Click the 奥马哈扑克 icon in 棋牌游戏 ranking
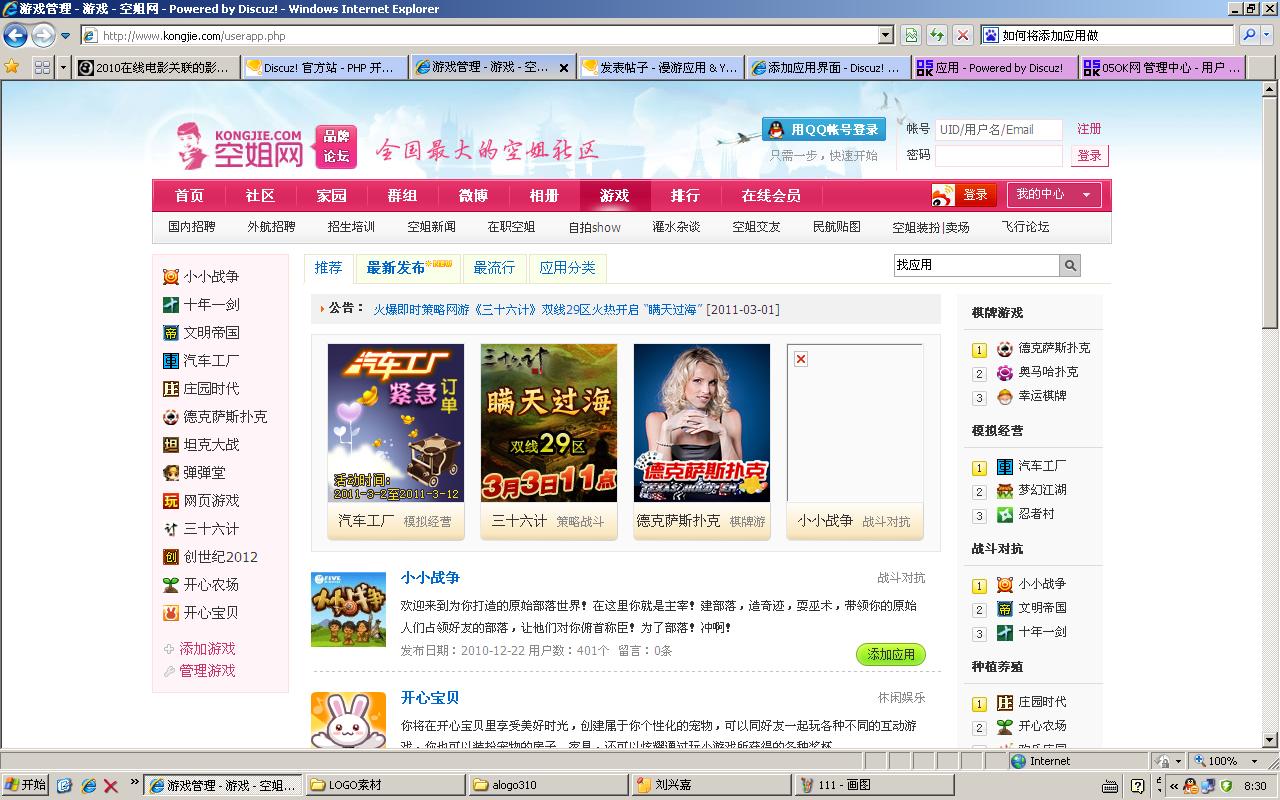This screenshot has width=1280, height=800. [1005, 373]
